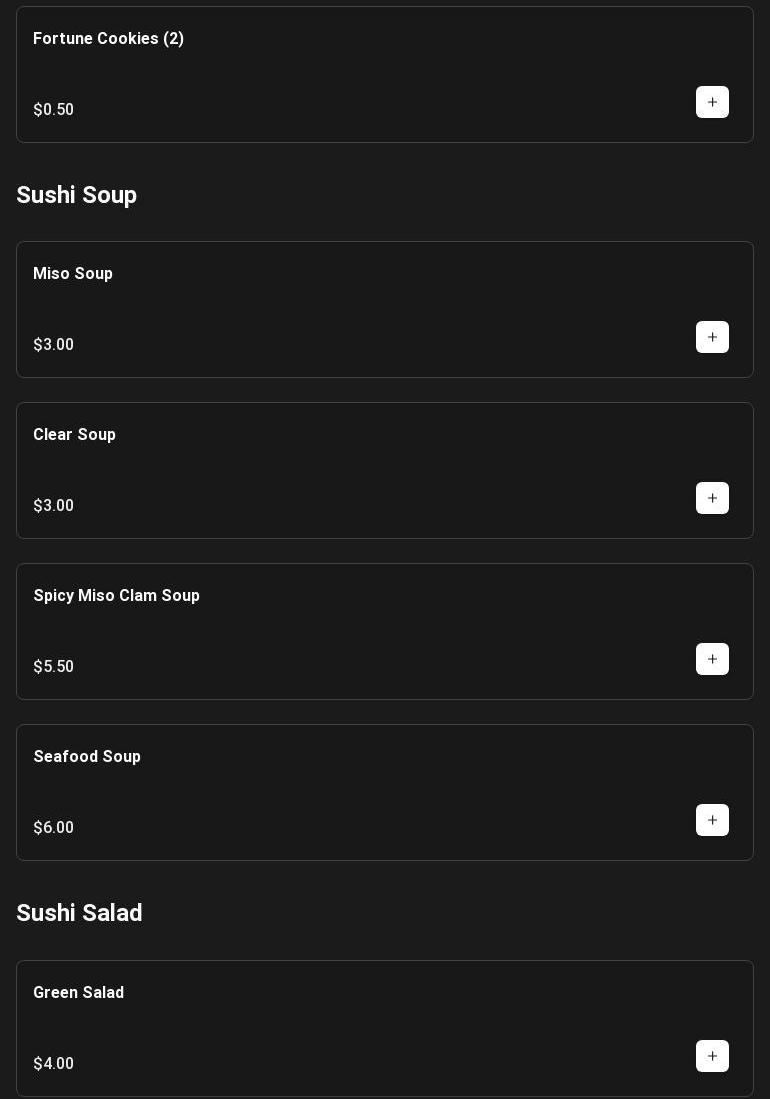The height and width of the screenshot is (1099, 770).
Task: View the Seafood Soup item name
Action: pyautogui.click(x=87, y=757)
